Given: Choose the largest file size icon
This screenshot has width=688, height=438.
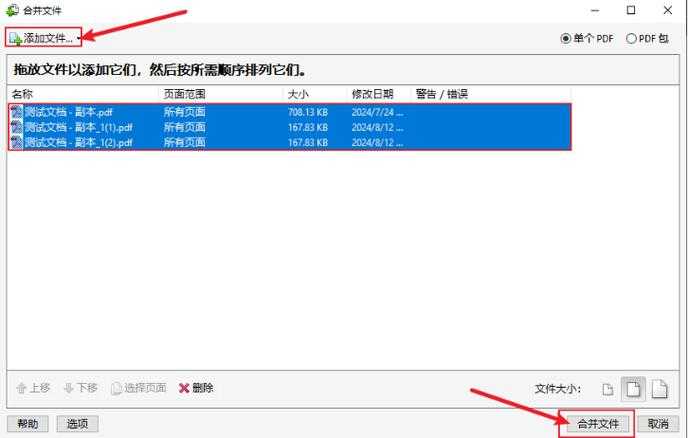Looking at the screenshot, I should click(x=659, y=388).
